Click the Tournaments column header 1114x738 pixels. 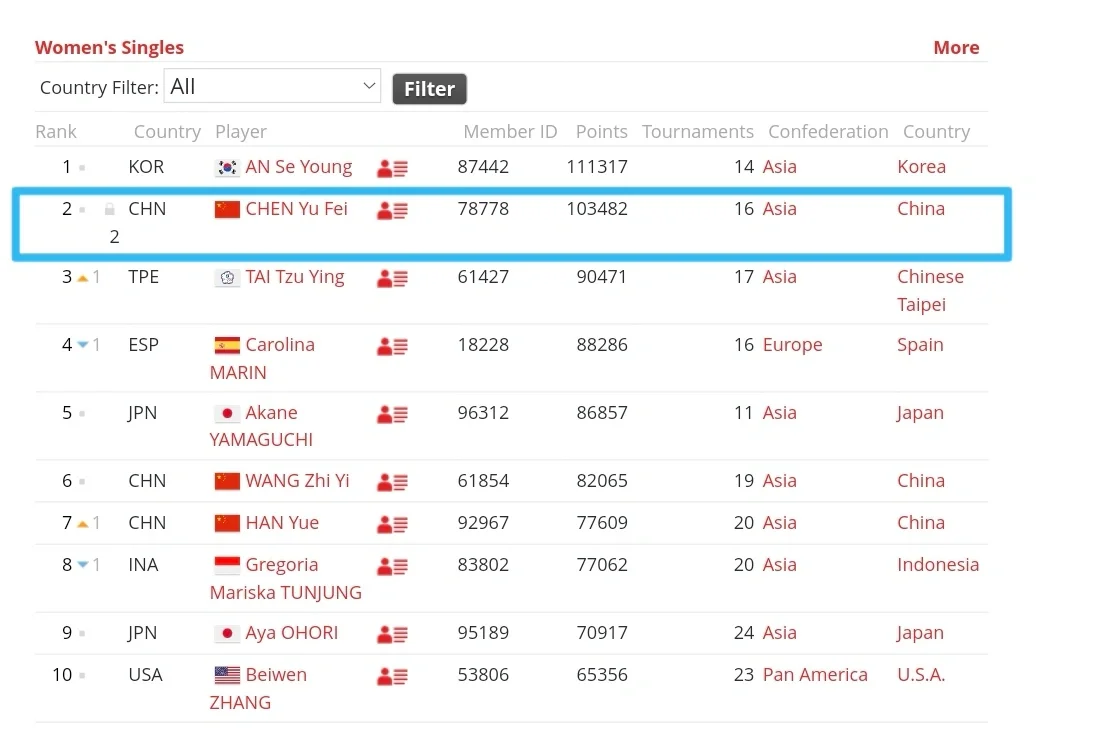[x=698, y=131]
